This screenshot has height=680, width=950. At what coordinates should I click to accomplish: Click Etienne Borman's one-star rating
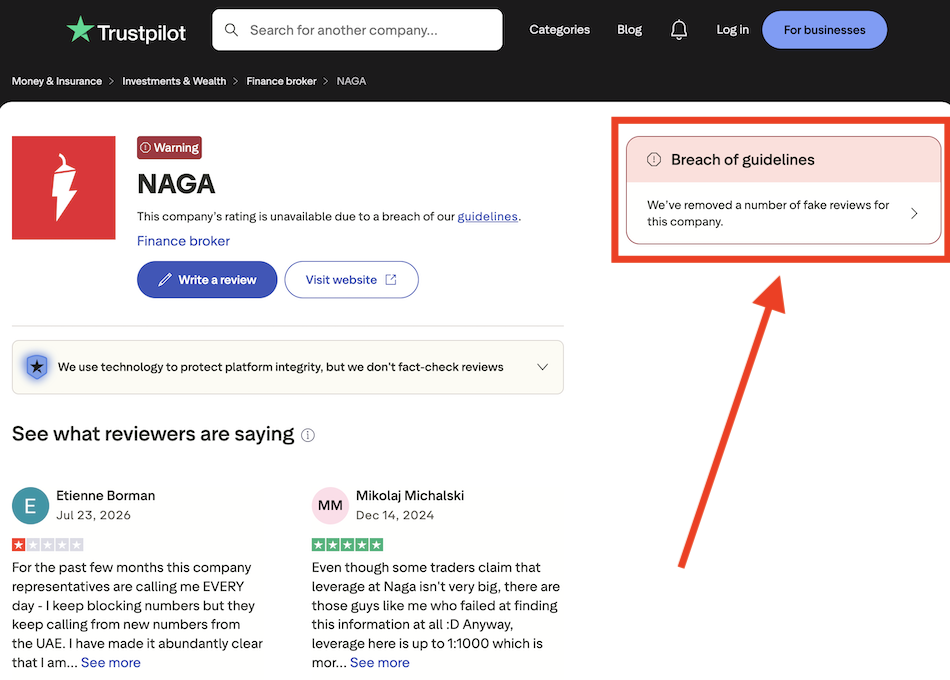(47, 544)
